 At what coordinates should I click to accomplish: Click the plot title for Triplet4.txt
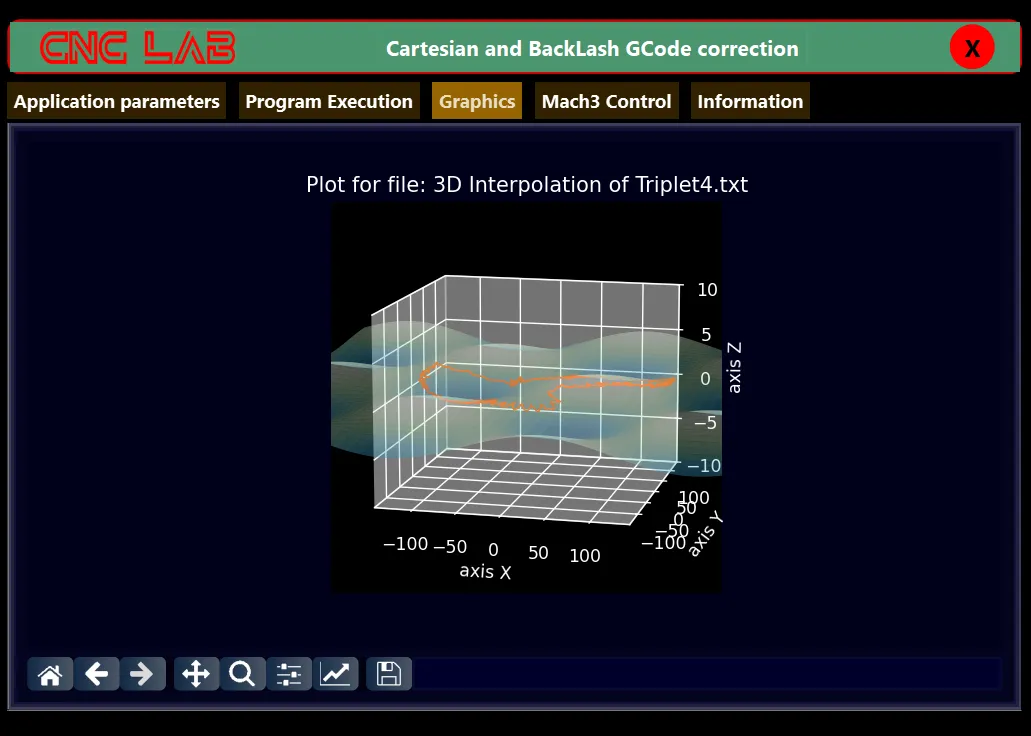click(x=527, y=185)
